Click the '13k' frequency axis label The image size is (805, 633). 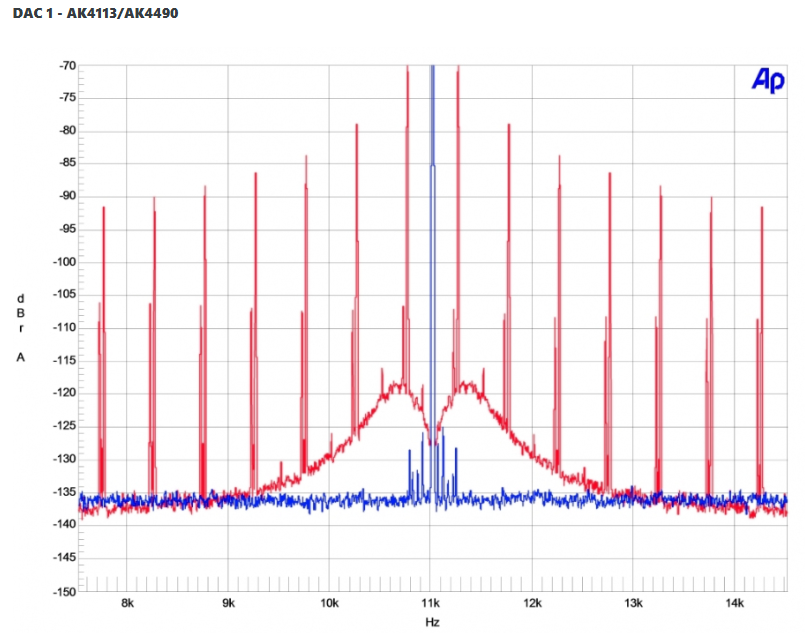click(x=634, y=603)
